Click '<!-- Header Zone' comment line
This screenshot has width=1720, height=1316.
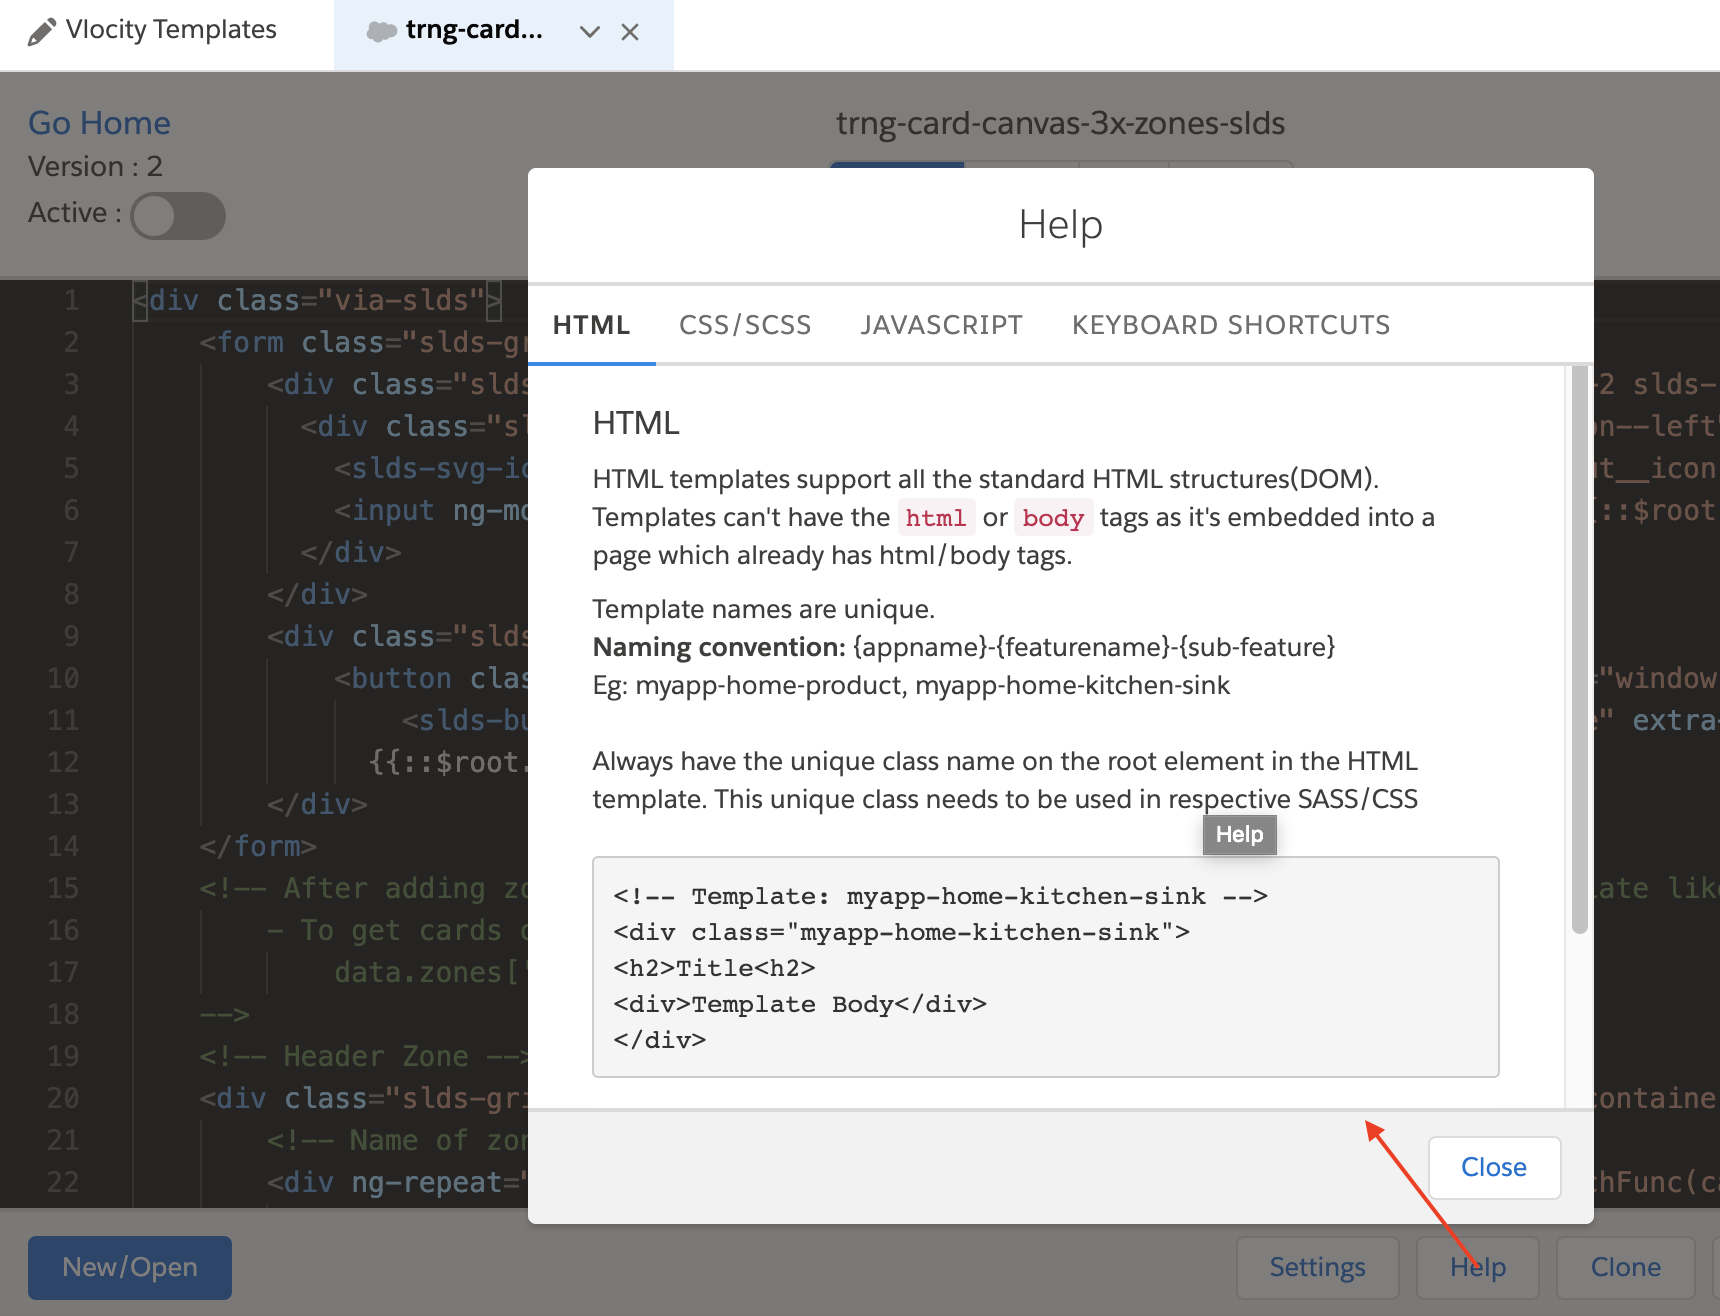[x=362, y=1056]
